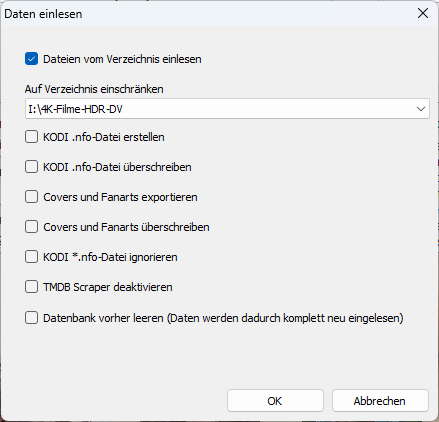This screenshot has height=422, width=439.
Task: Check the 'Datenbank vorher leeren' checkbox
Action: pos(31,318)
